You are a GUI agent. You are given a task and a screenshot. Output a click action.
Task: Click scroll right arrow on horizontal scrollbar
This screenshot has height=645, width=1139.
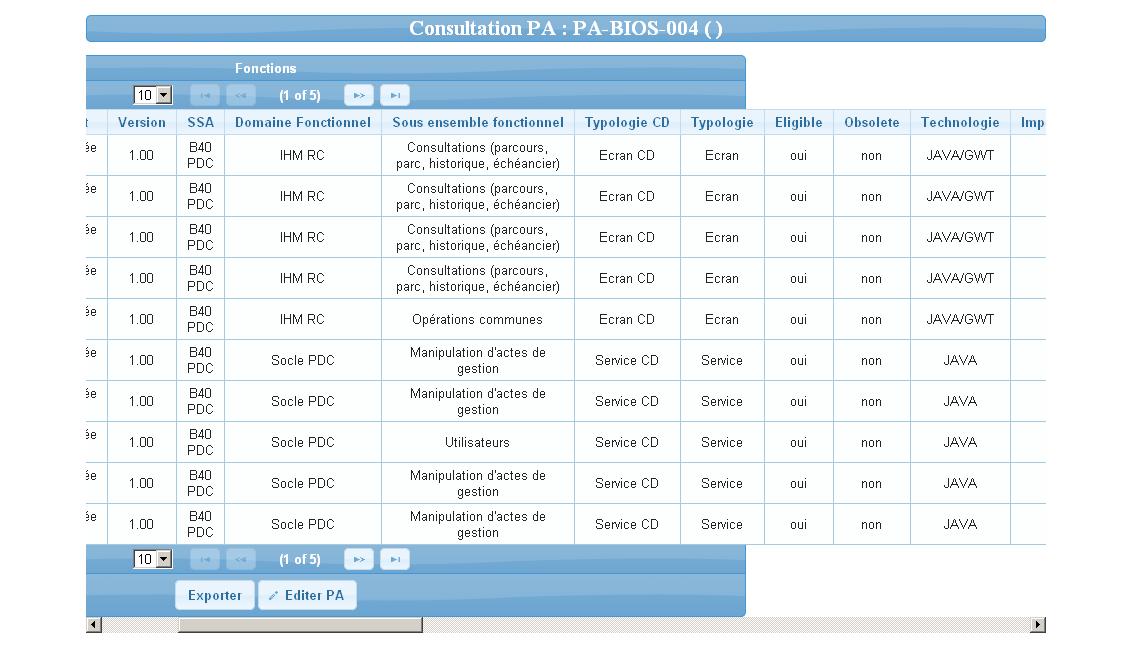[1038, 625]
